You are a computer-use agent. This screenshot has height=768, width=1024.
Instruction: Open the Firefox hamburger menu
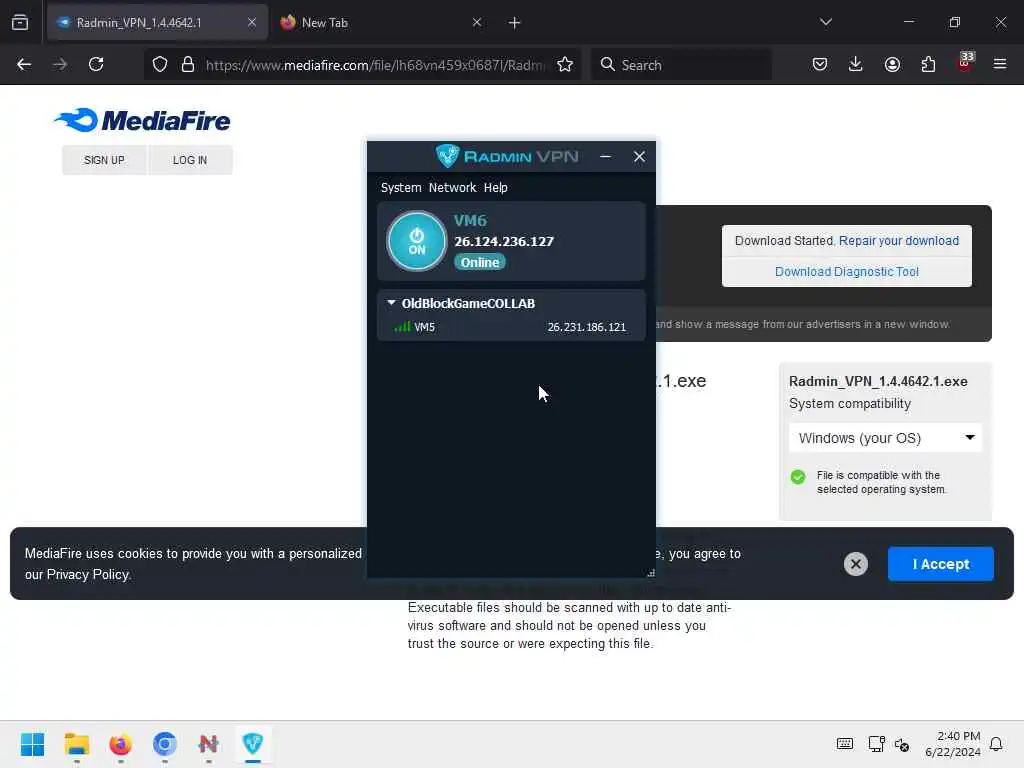[x=1000, y=65]
